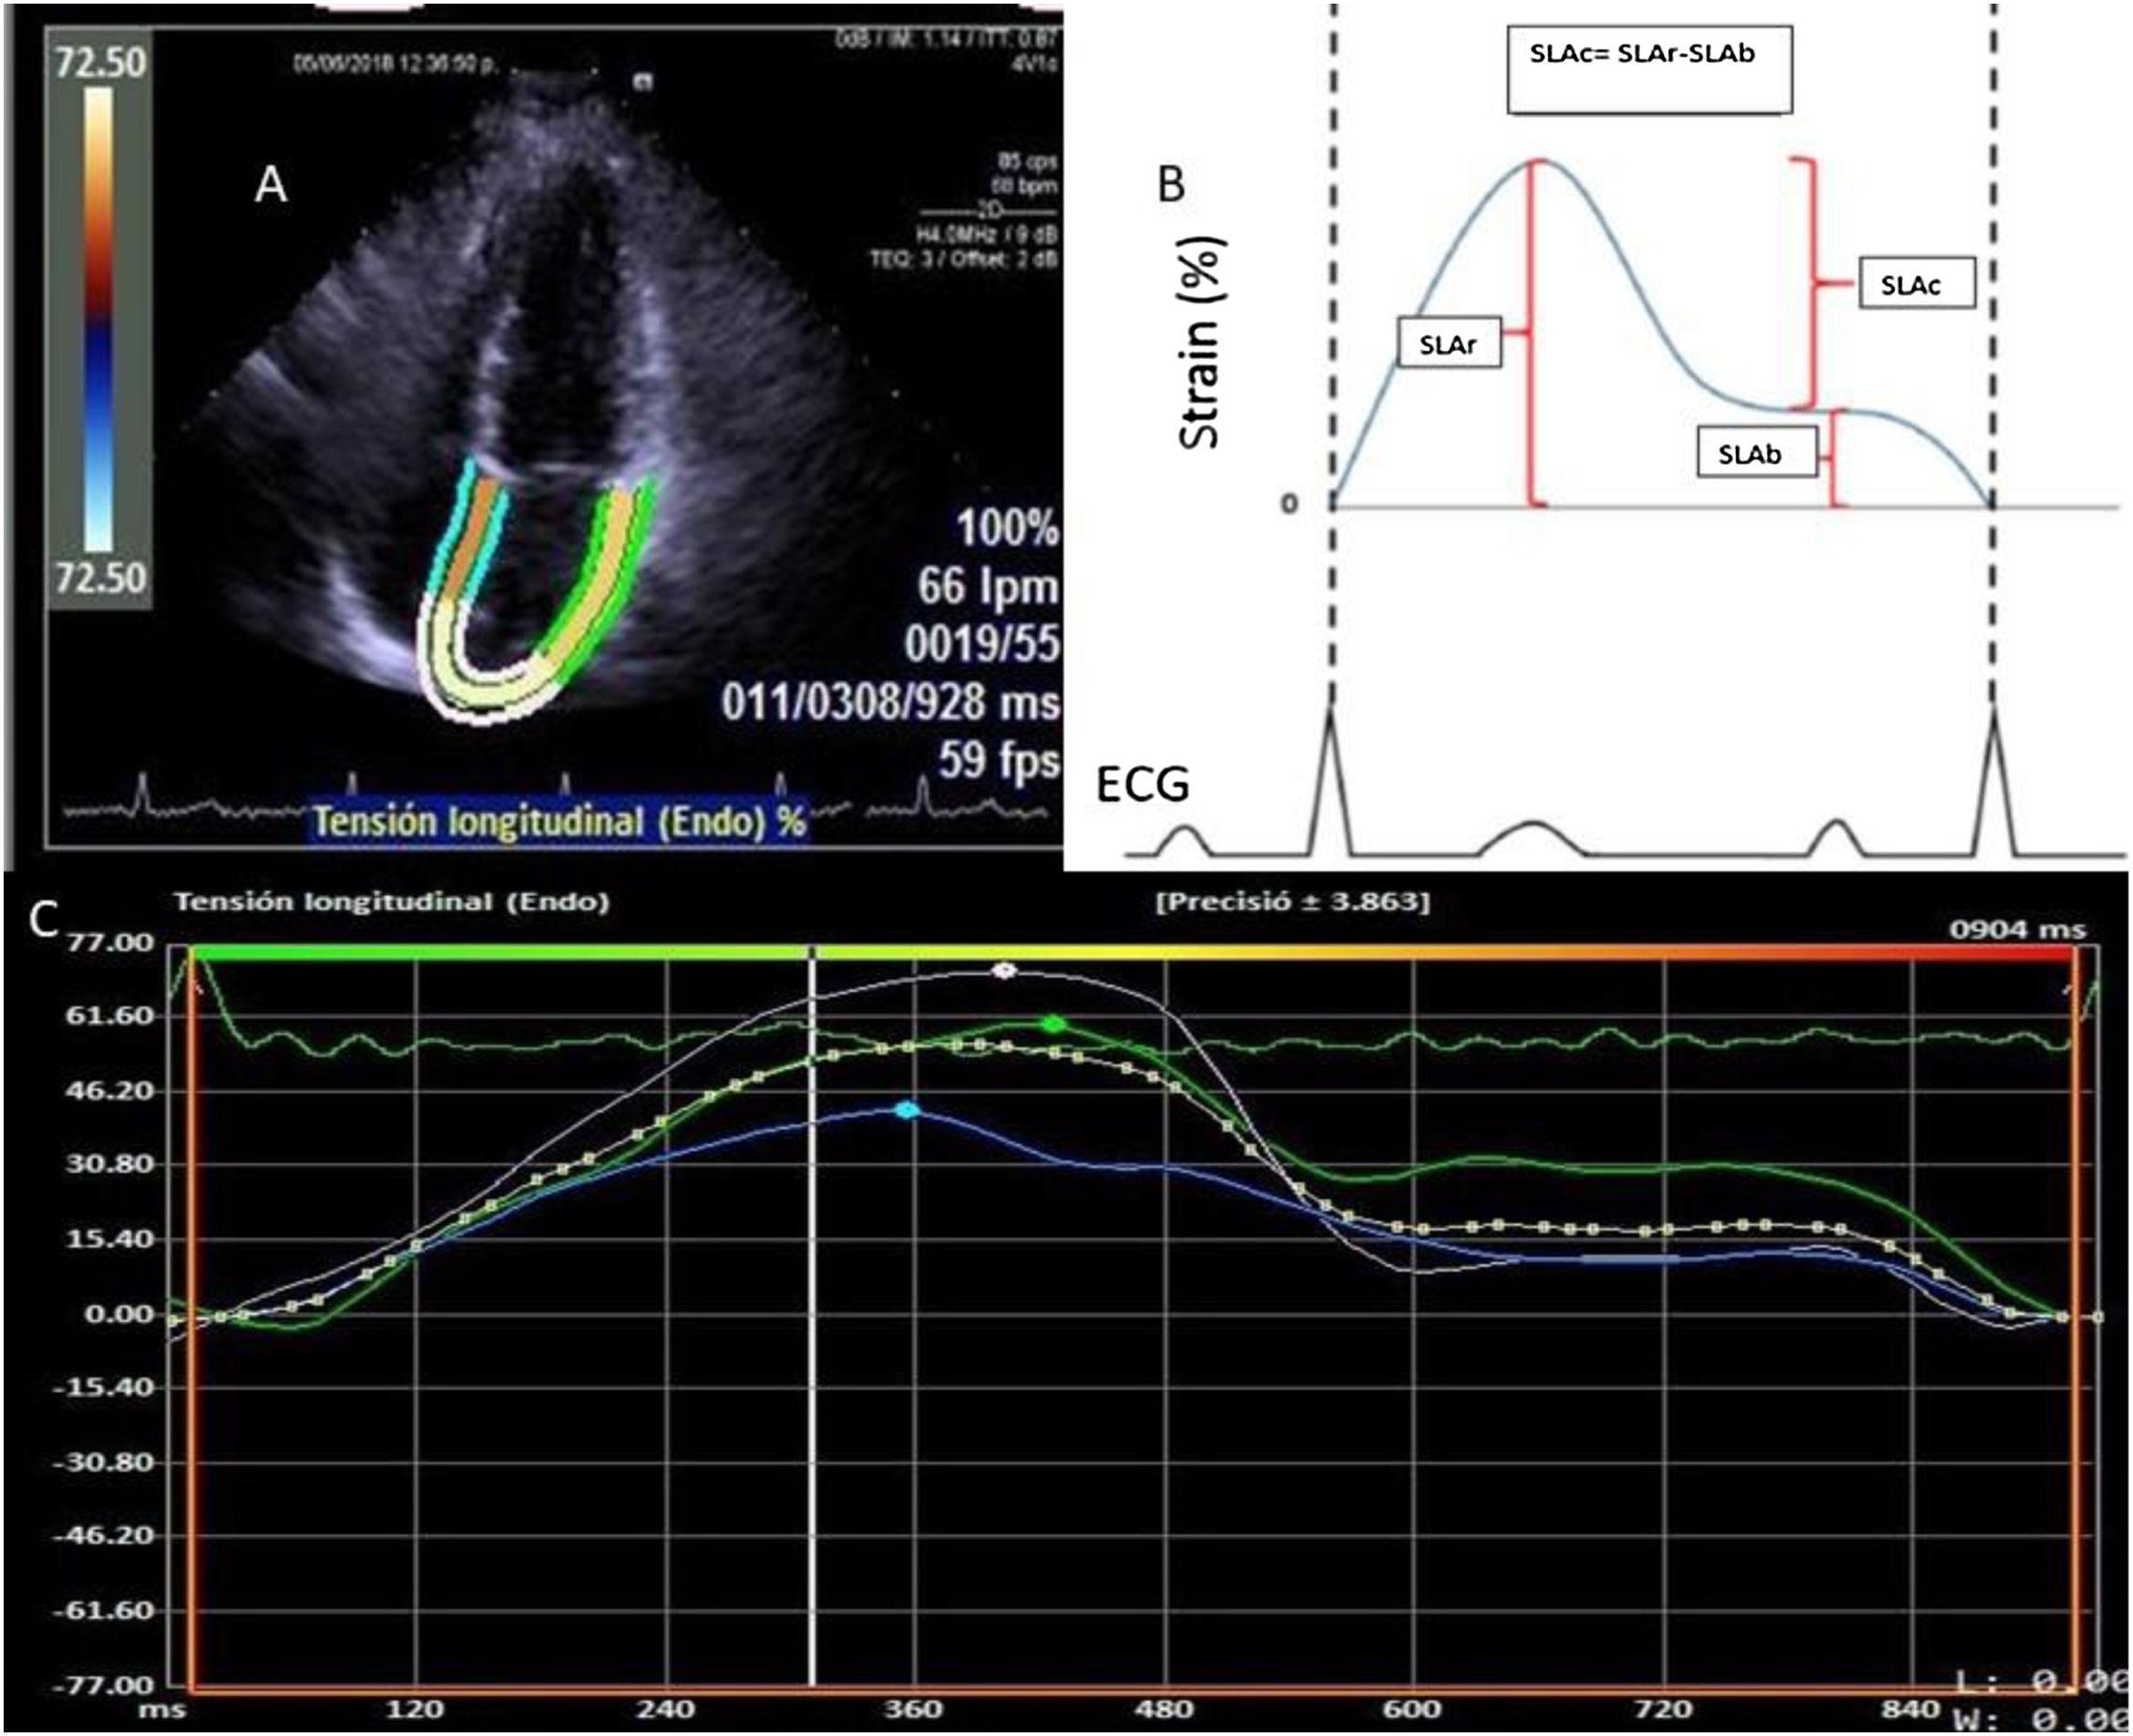Viewport: 2133px width, 1736px height.
Task: Click the ECG label in diagram B
Action: [x=1144, y=785]
